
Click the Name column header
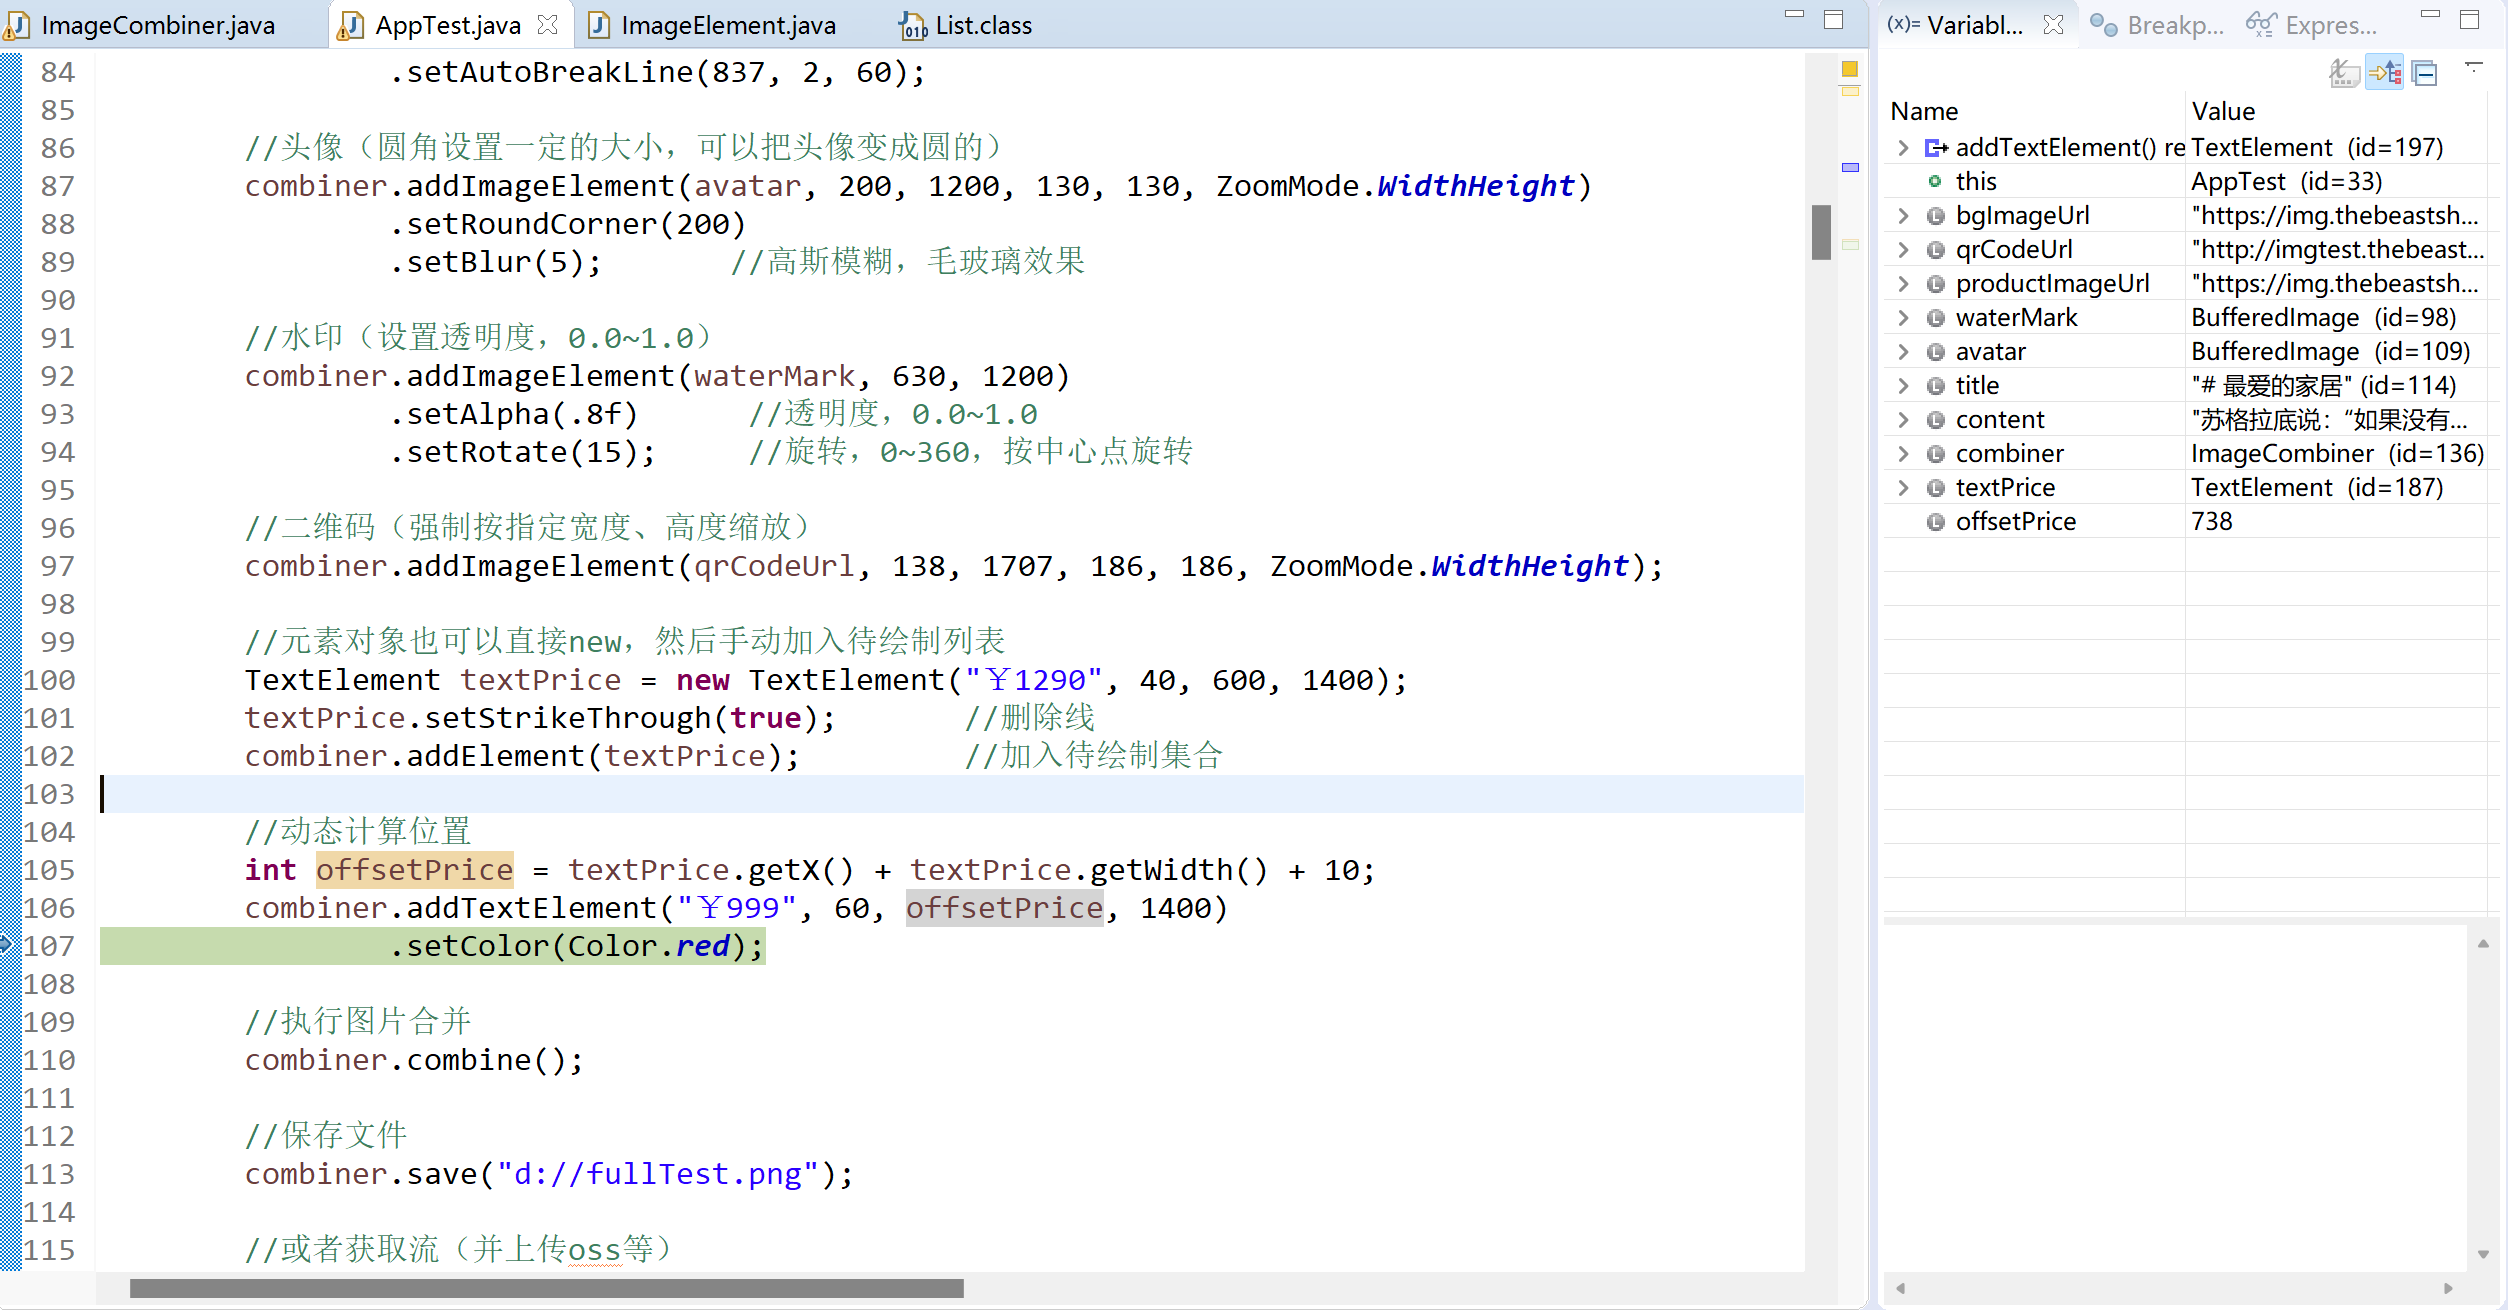[1924, 111]
